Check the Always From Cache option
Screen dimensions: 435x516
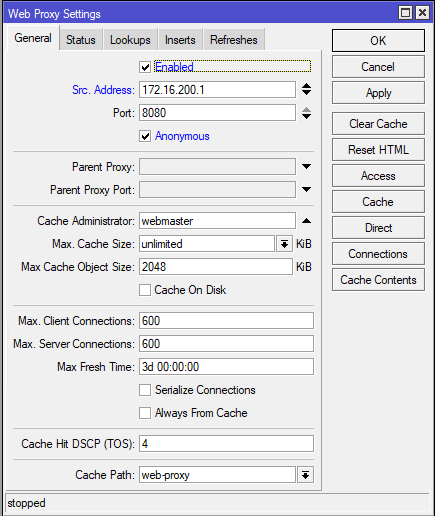coord(145,413)
